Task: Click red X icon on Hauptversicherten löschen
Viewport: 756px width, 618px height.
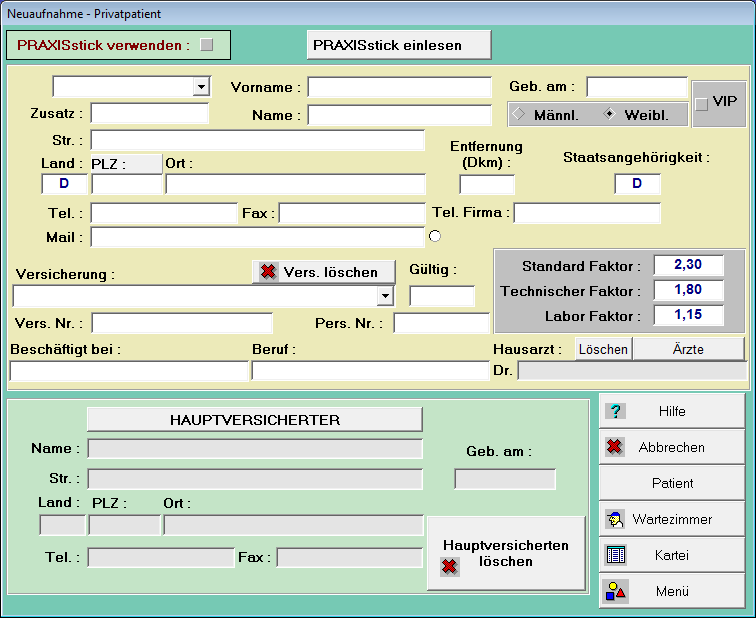Action: pos(450,567)
